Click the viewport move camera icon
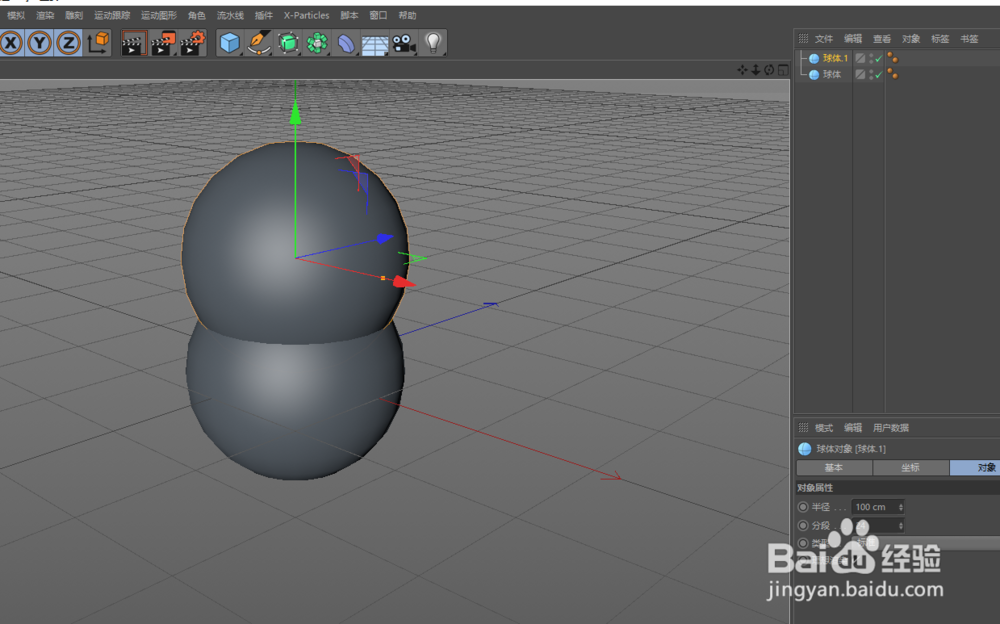The width and height of the screenshot is (1000, 624). pyautogui.click(x=742, y=70)
